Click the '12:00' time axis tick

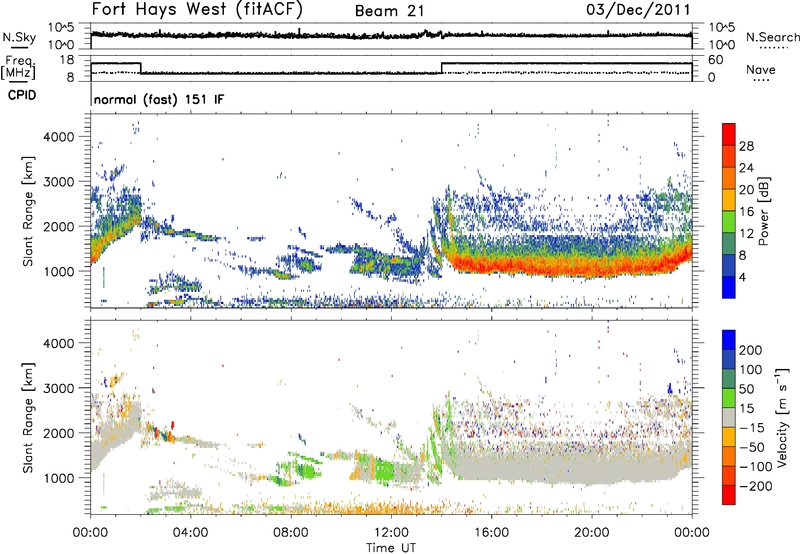coord(391,533)
